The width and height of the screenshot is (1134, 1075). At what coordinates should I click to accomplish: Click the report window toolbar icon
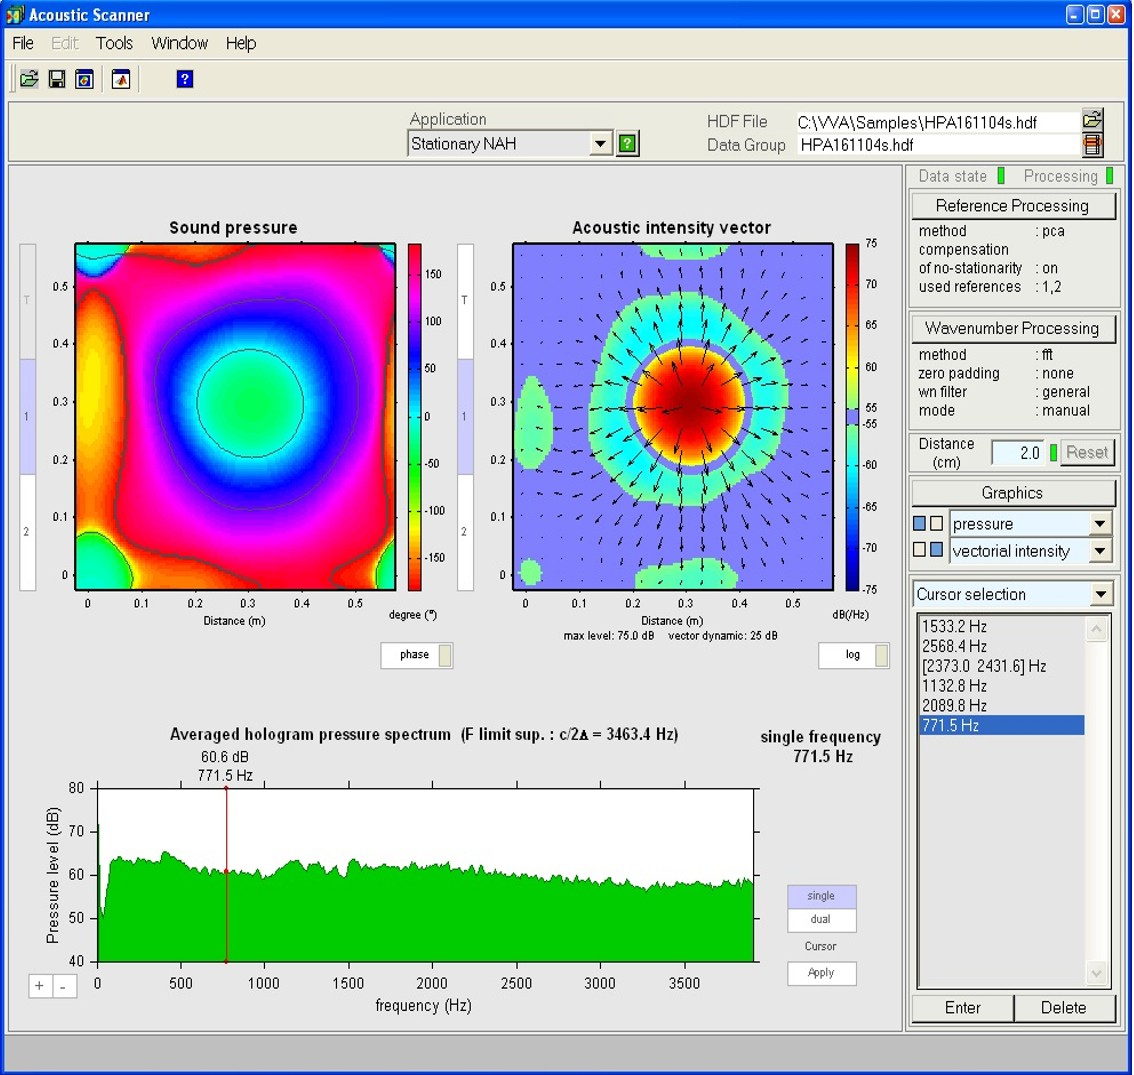[x=85, y=79]
